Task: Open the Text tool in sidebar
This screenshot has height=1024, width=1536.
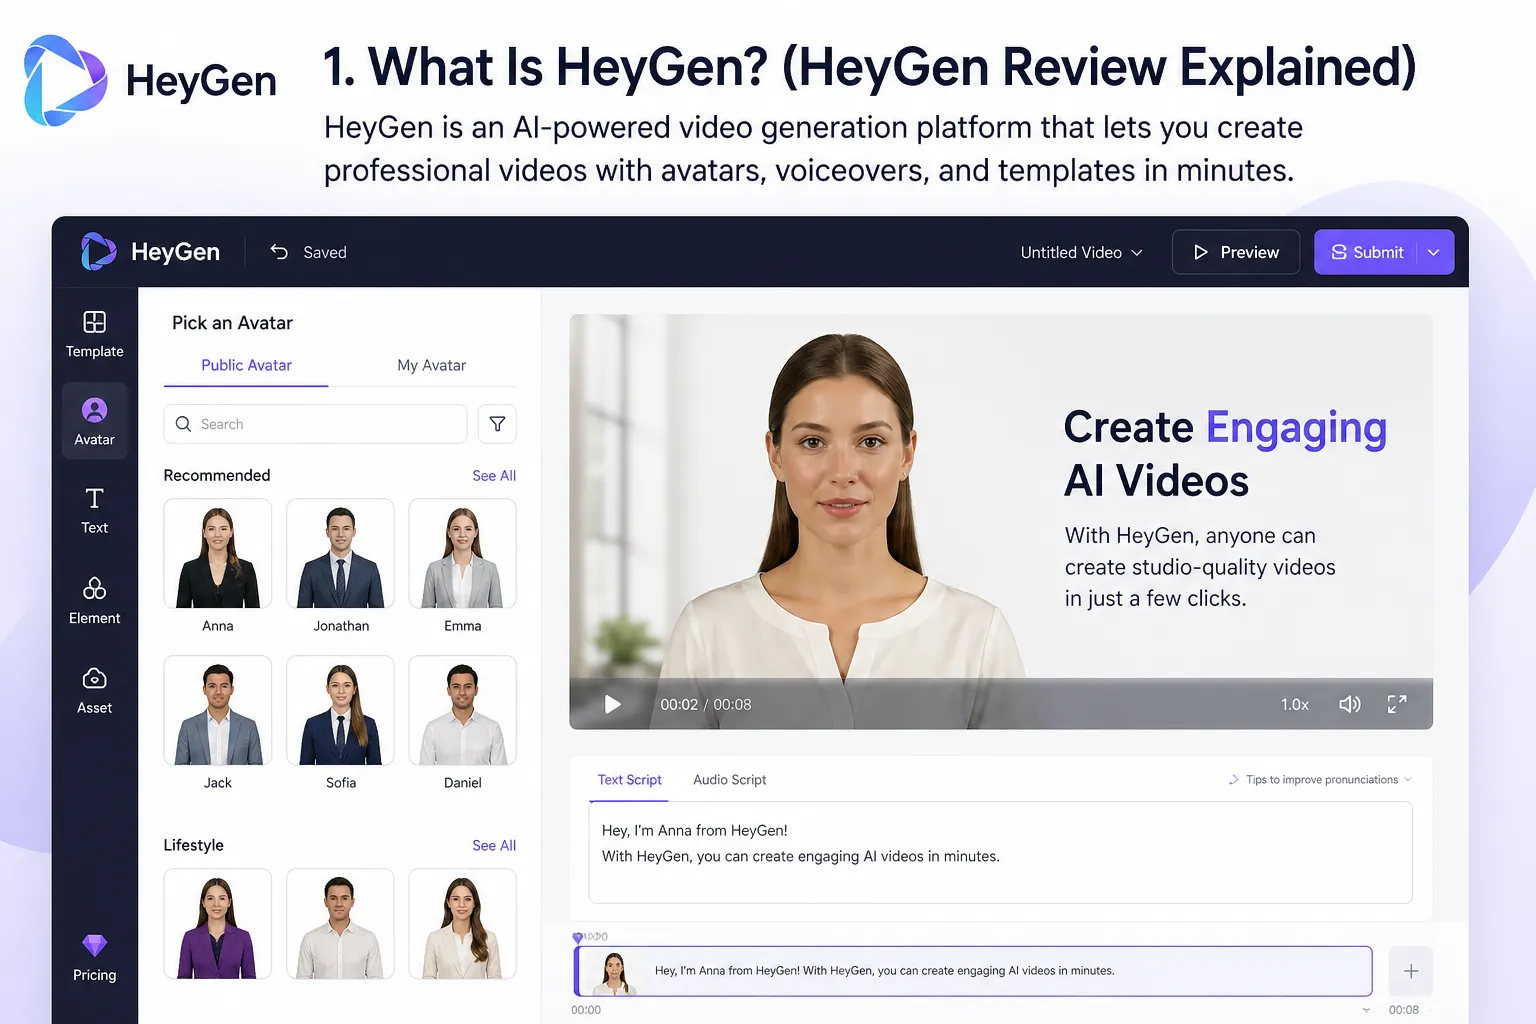Action: (94, 510)
